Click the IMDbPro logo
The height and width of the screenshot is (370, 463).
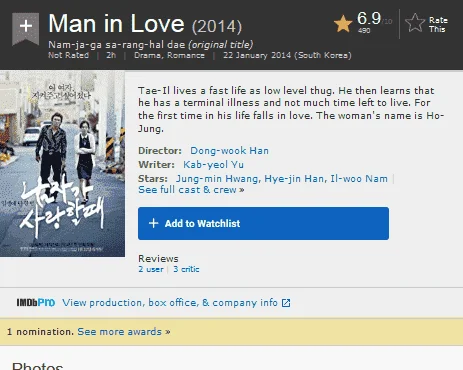(x=36, y=303)
